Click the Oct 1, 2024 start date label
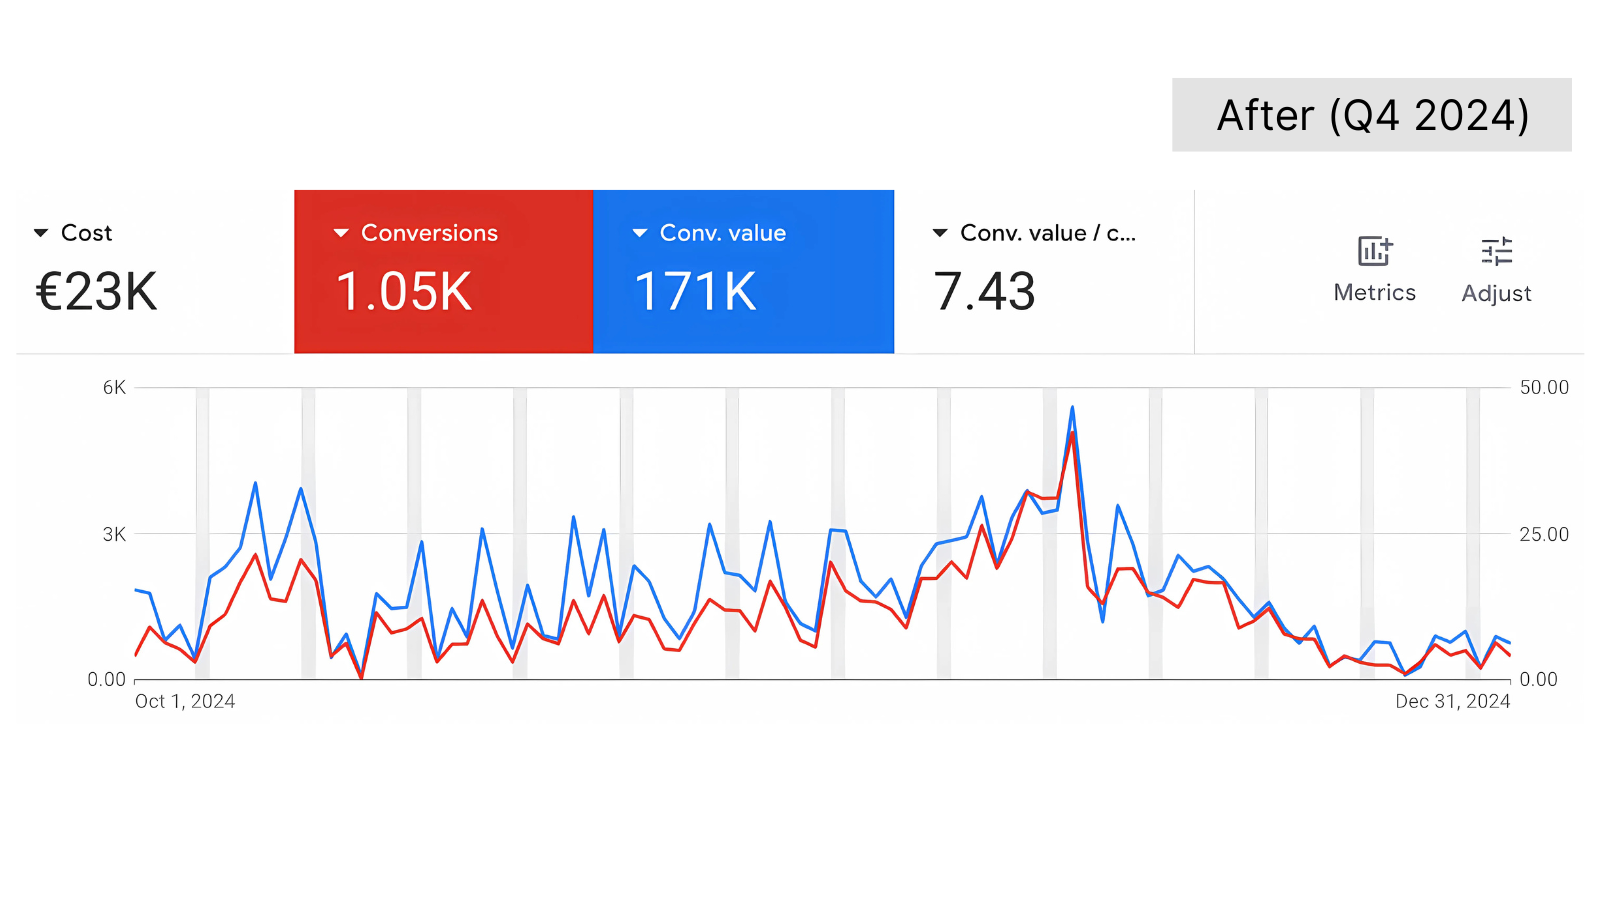The height and width of the screenshot is (900, 1600). 185,701
